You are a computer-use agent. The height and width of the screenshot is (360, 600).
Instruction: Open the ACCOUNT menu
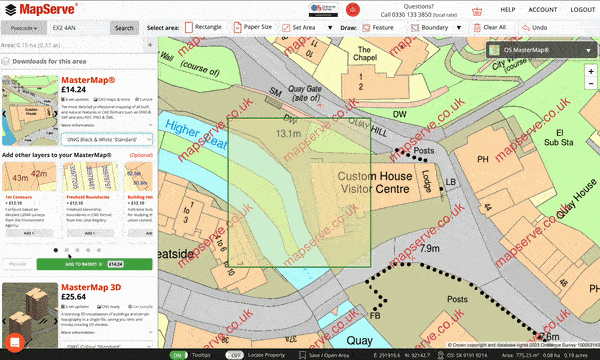(543, 10)
